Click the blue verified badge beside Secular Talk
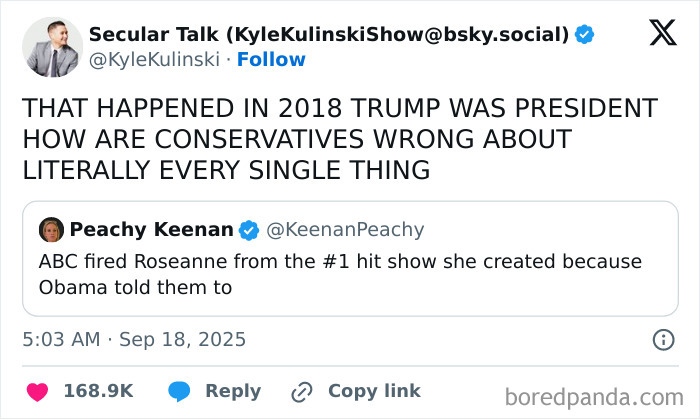The width and height of the screenshot is (700, 419). click(584, 35)
